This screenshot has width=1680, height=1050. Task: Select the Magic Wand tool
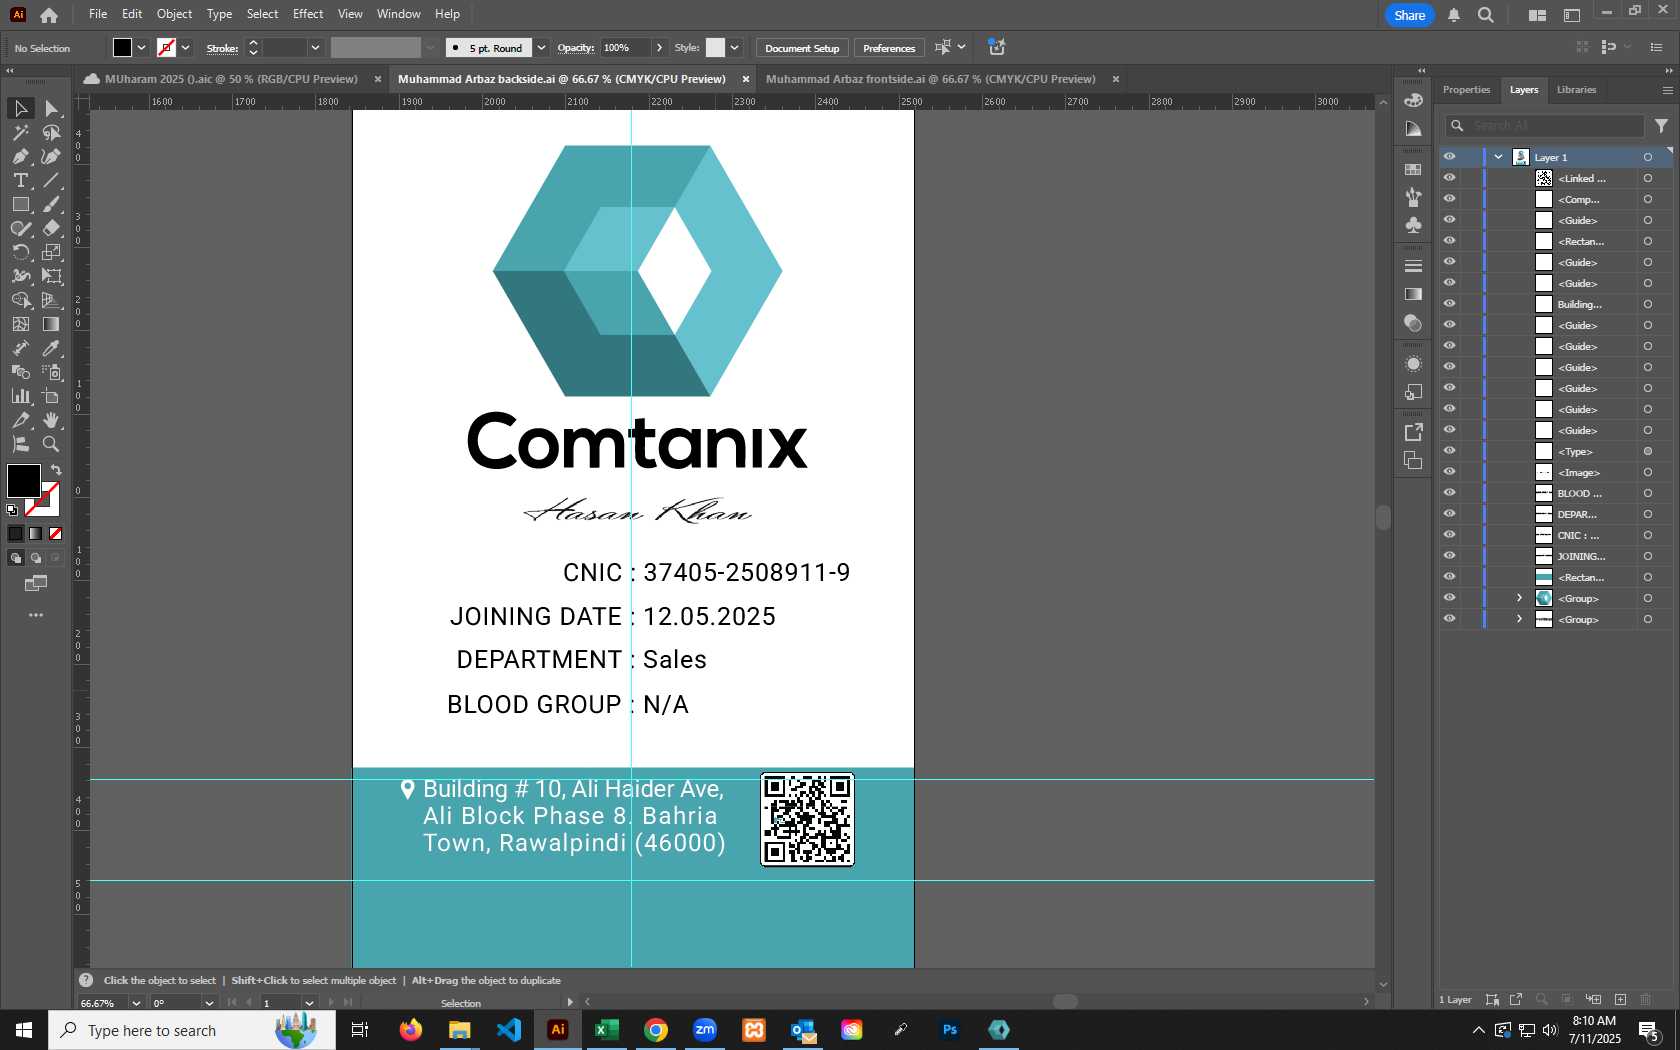coord(20,132)
